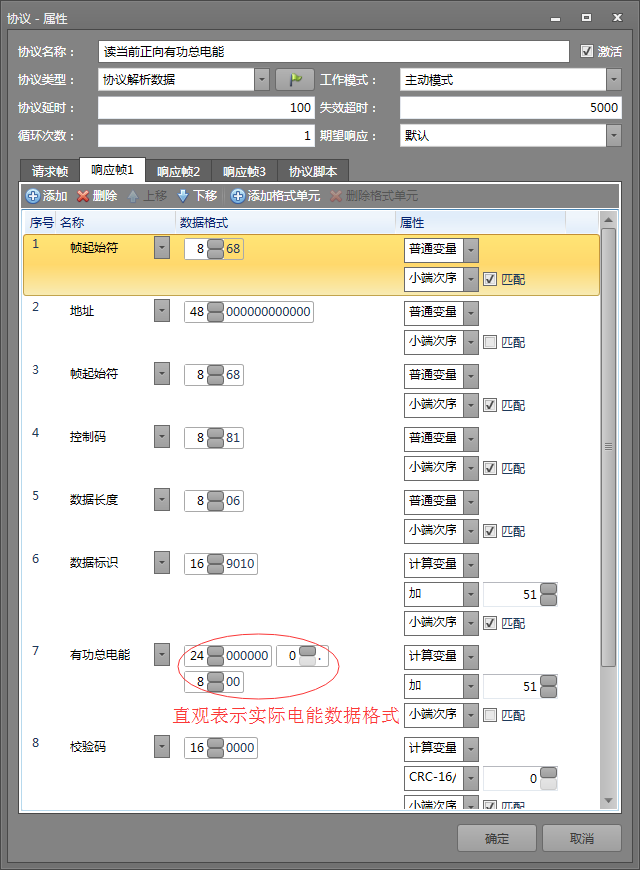Click spinner next to 51 in row 7
The image size is (640, 870).
point(548,686)
